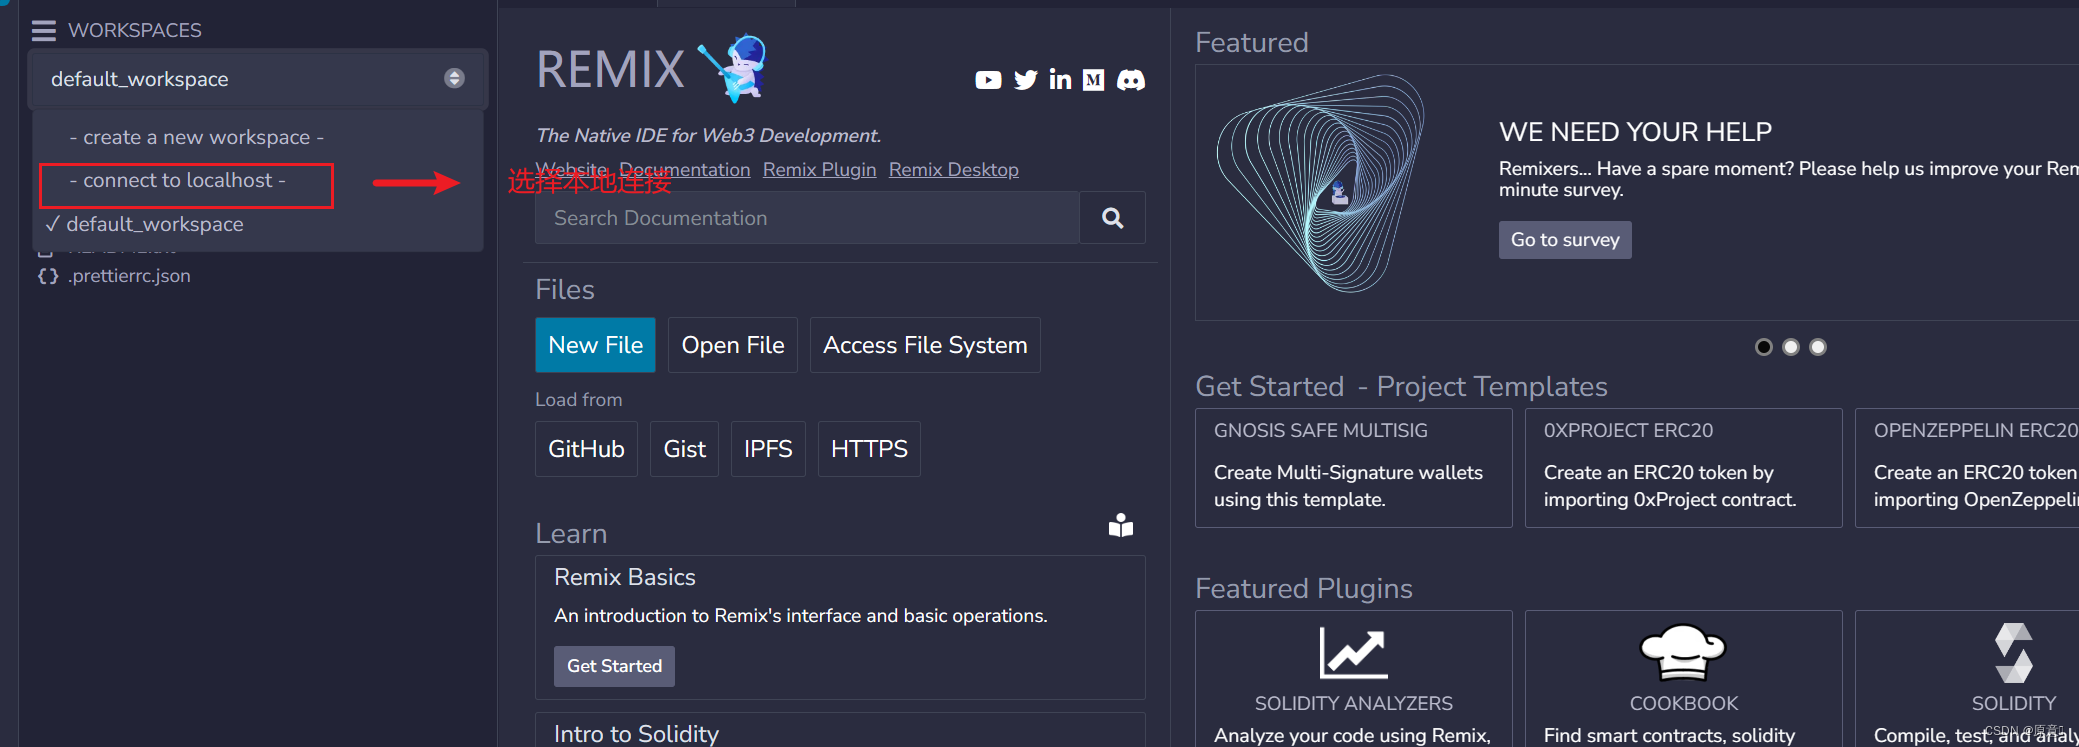Open the Remix Desktop link
The height and width of the screenshot is (747, 2079).
[x=954, y=170]
